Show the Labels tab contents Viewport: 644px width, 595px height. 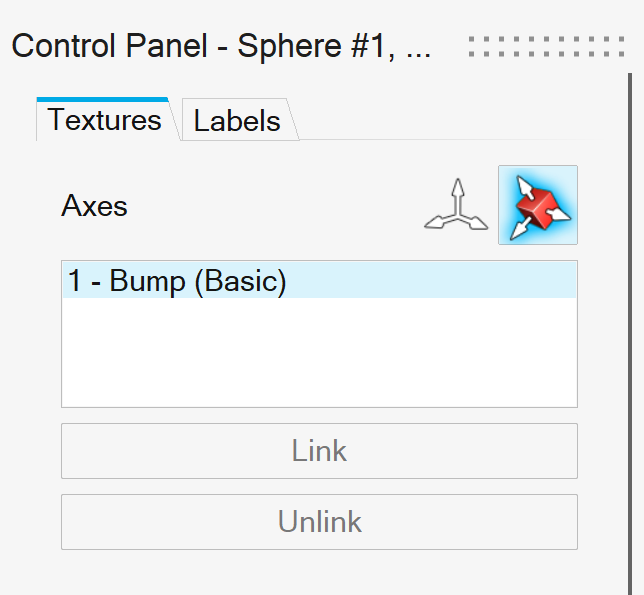[x=237, y=121]
